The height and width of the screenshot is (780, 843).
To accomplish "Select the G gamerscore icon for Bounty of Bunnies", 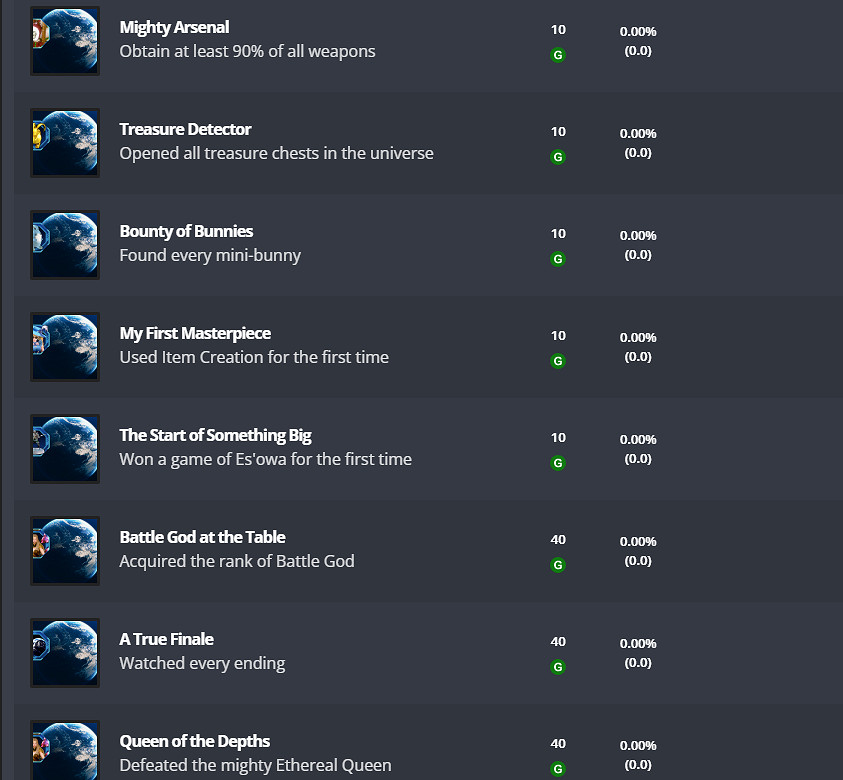I will 558,259.
